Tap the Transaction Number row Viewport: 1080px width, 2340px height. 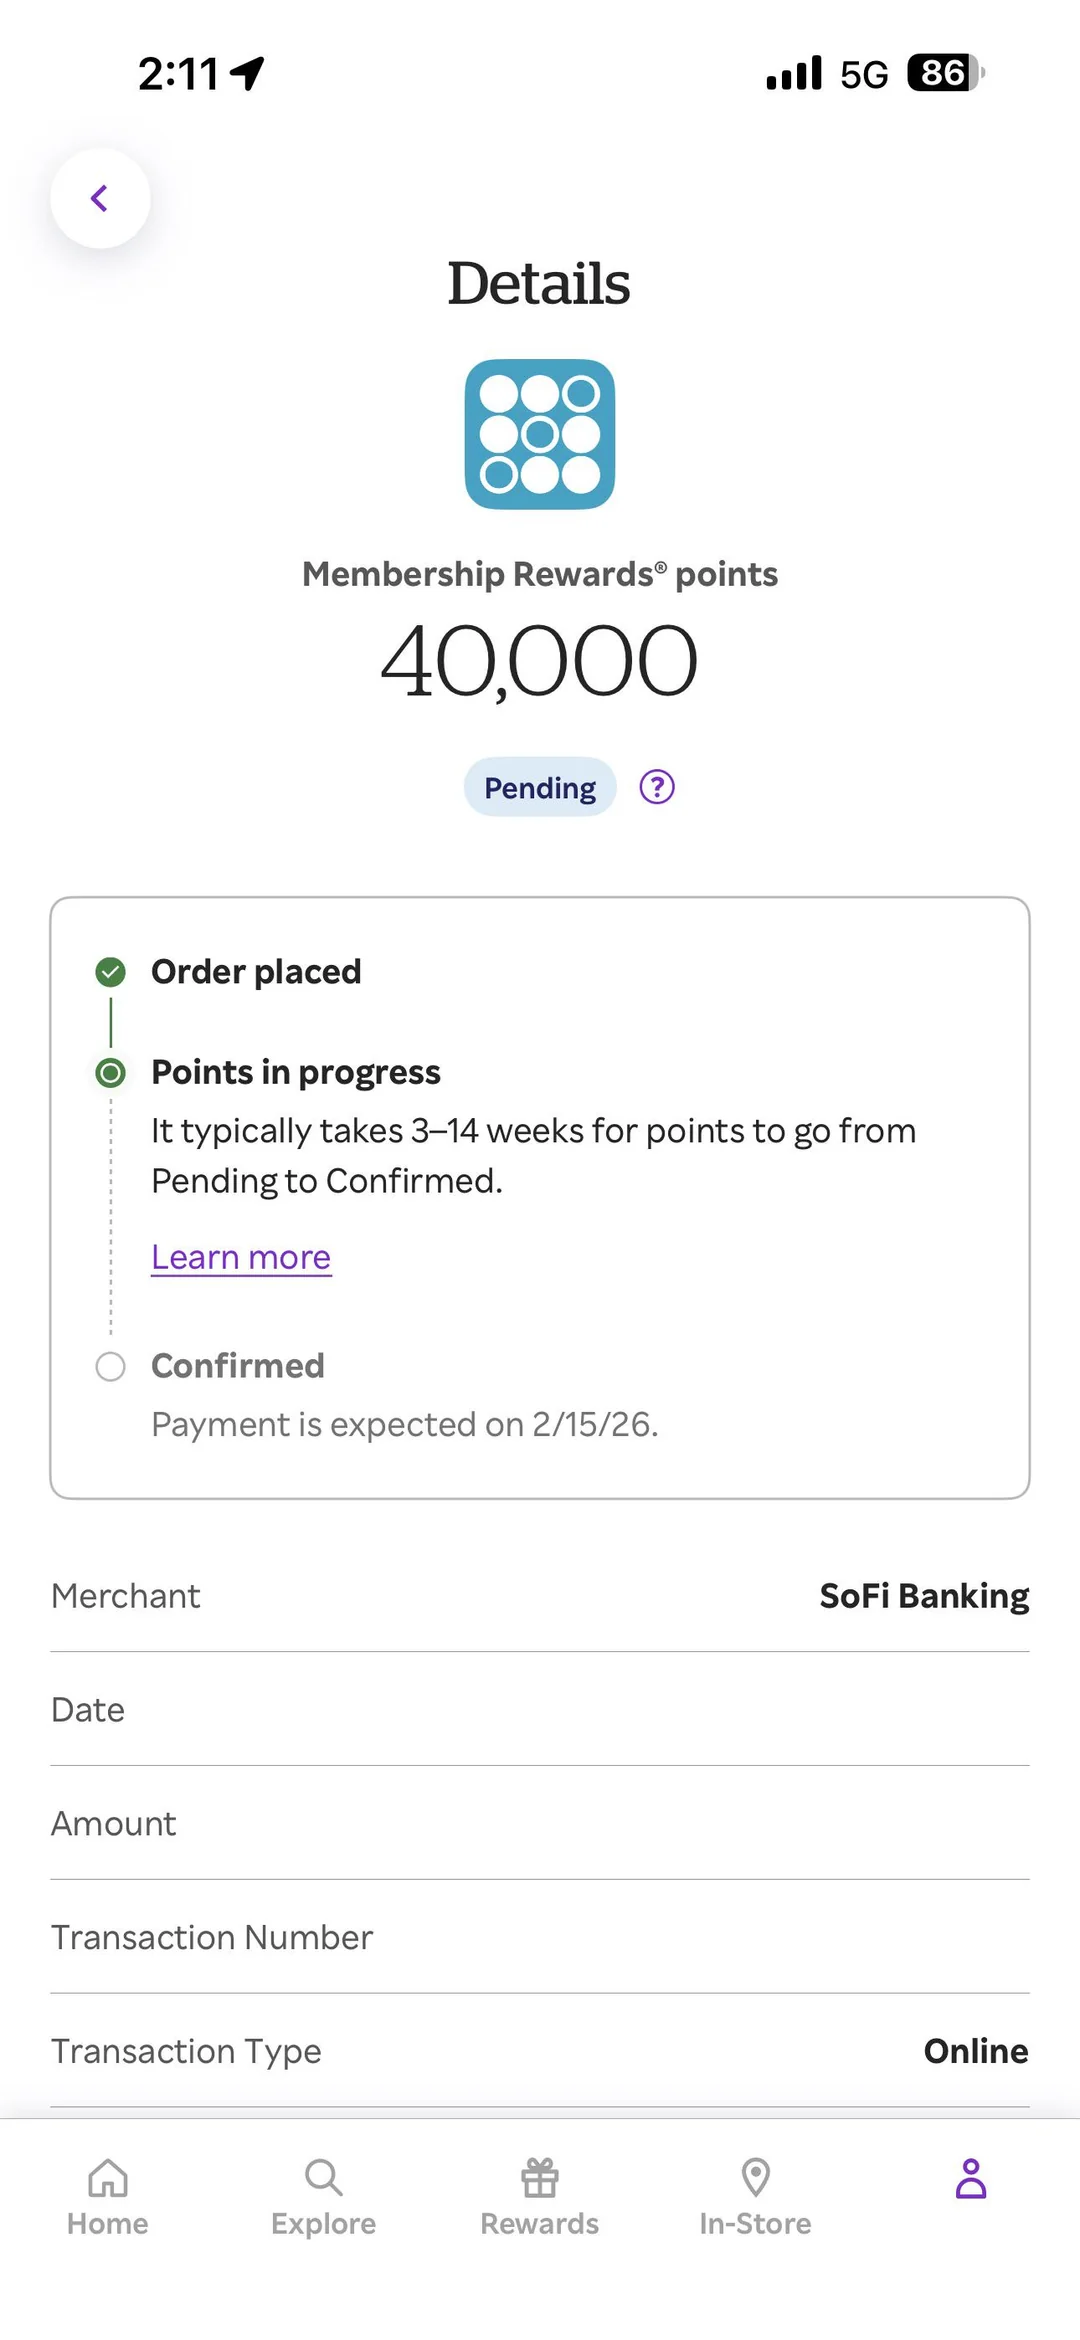tap(539, 1938)
